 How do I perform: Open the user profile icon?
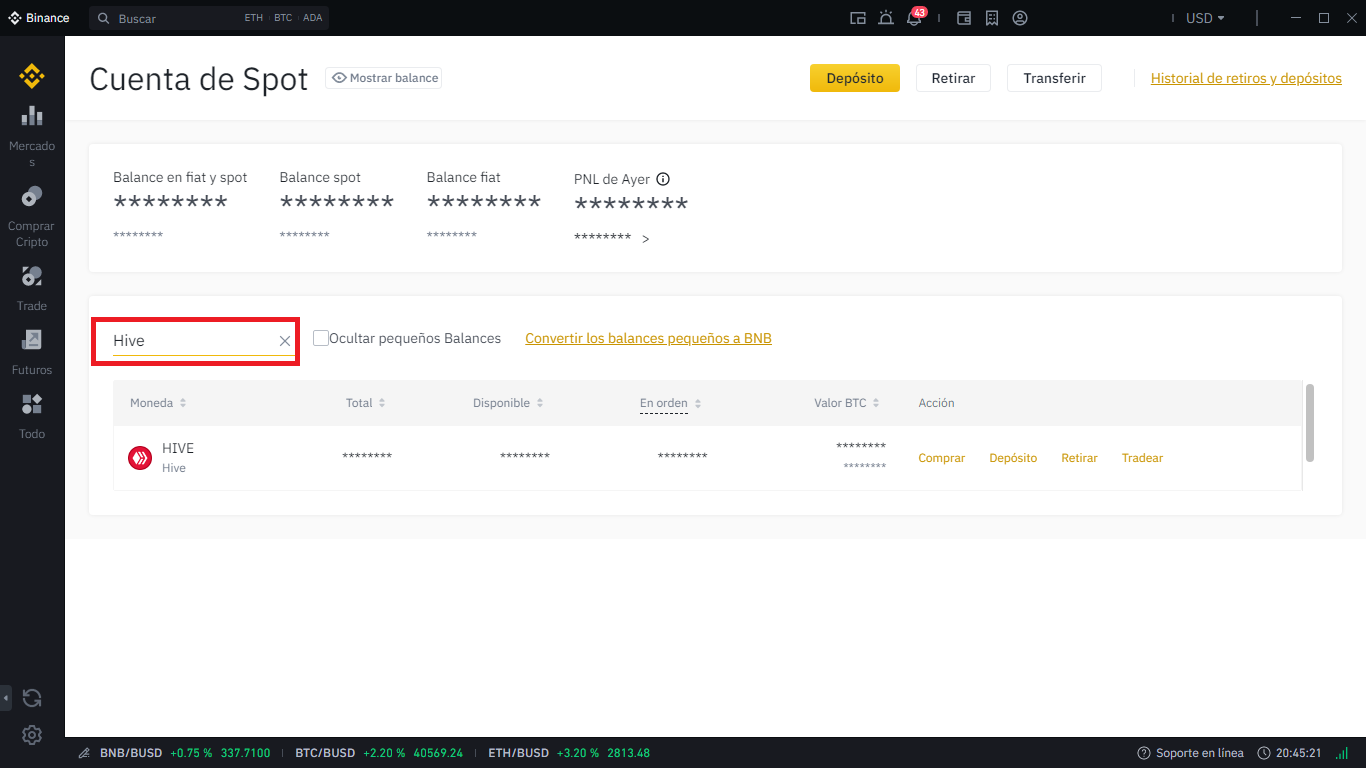tap(1020, 18)
